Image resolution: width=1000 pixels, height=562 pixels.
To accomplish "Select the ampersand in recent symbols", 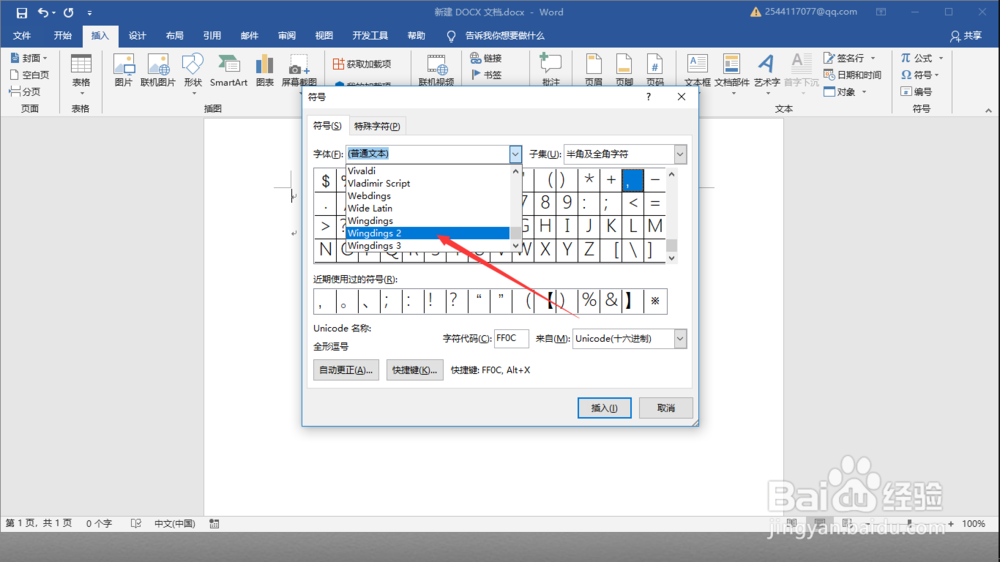I will click(x=612, y=301).
